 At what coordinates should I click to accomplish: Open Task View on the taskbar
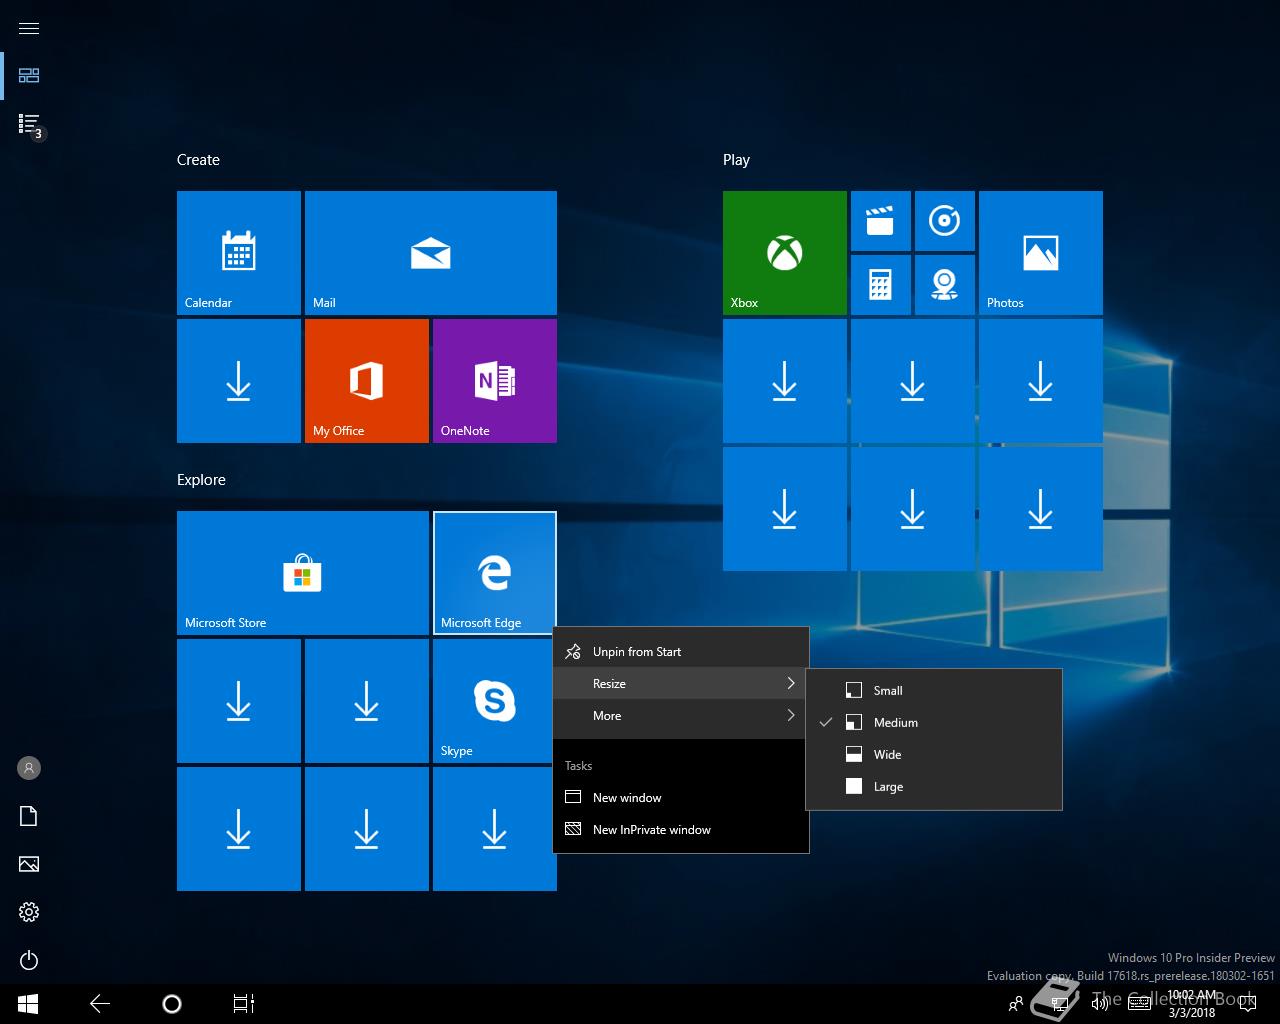pyautogui.click(x=244, y=1003)
